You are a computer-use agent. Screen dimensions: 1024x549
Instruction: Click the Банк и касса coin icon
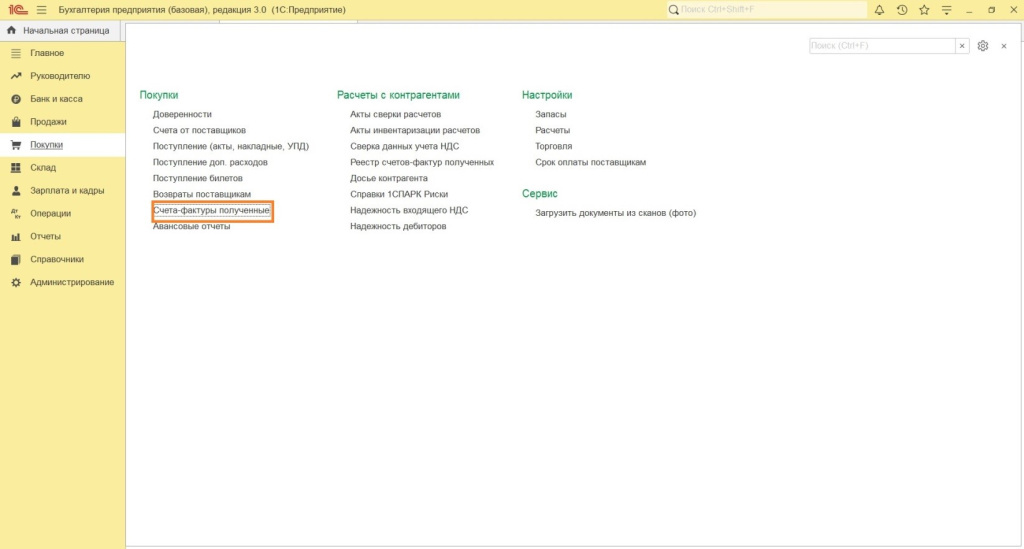pos(16,99)
